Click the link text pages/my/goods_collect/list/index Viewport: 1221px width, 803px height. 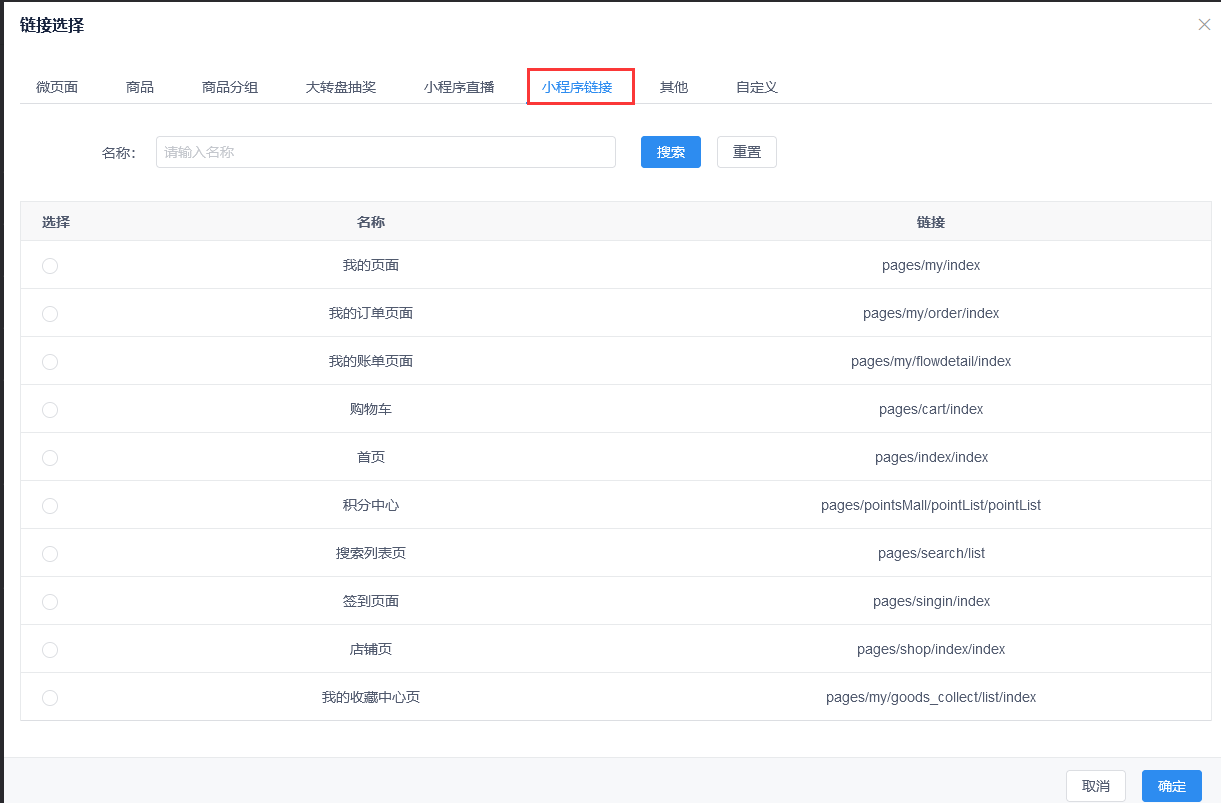[931, 697]
